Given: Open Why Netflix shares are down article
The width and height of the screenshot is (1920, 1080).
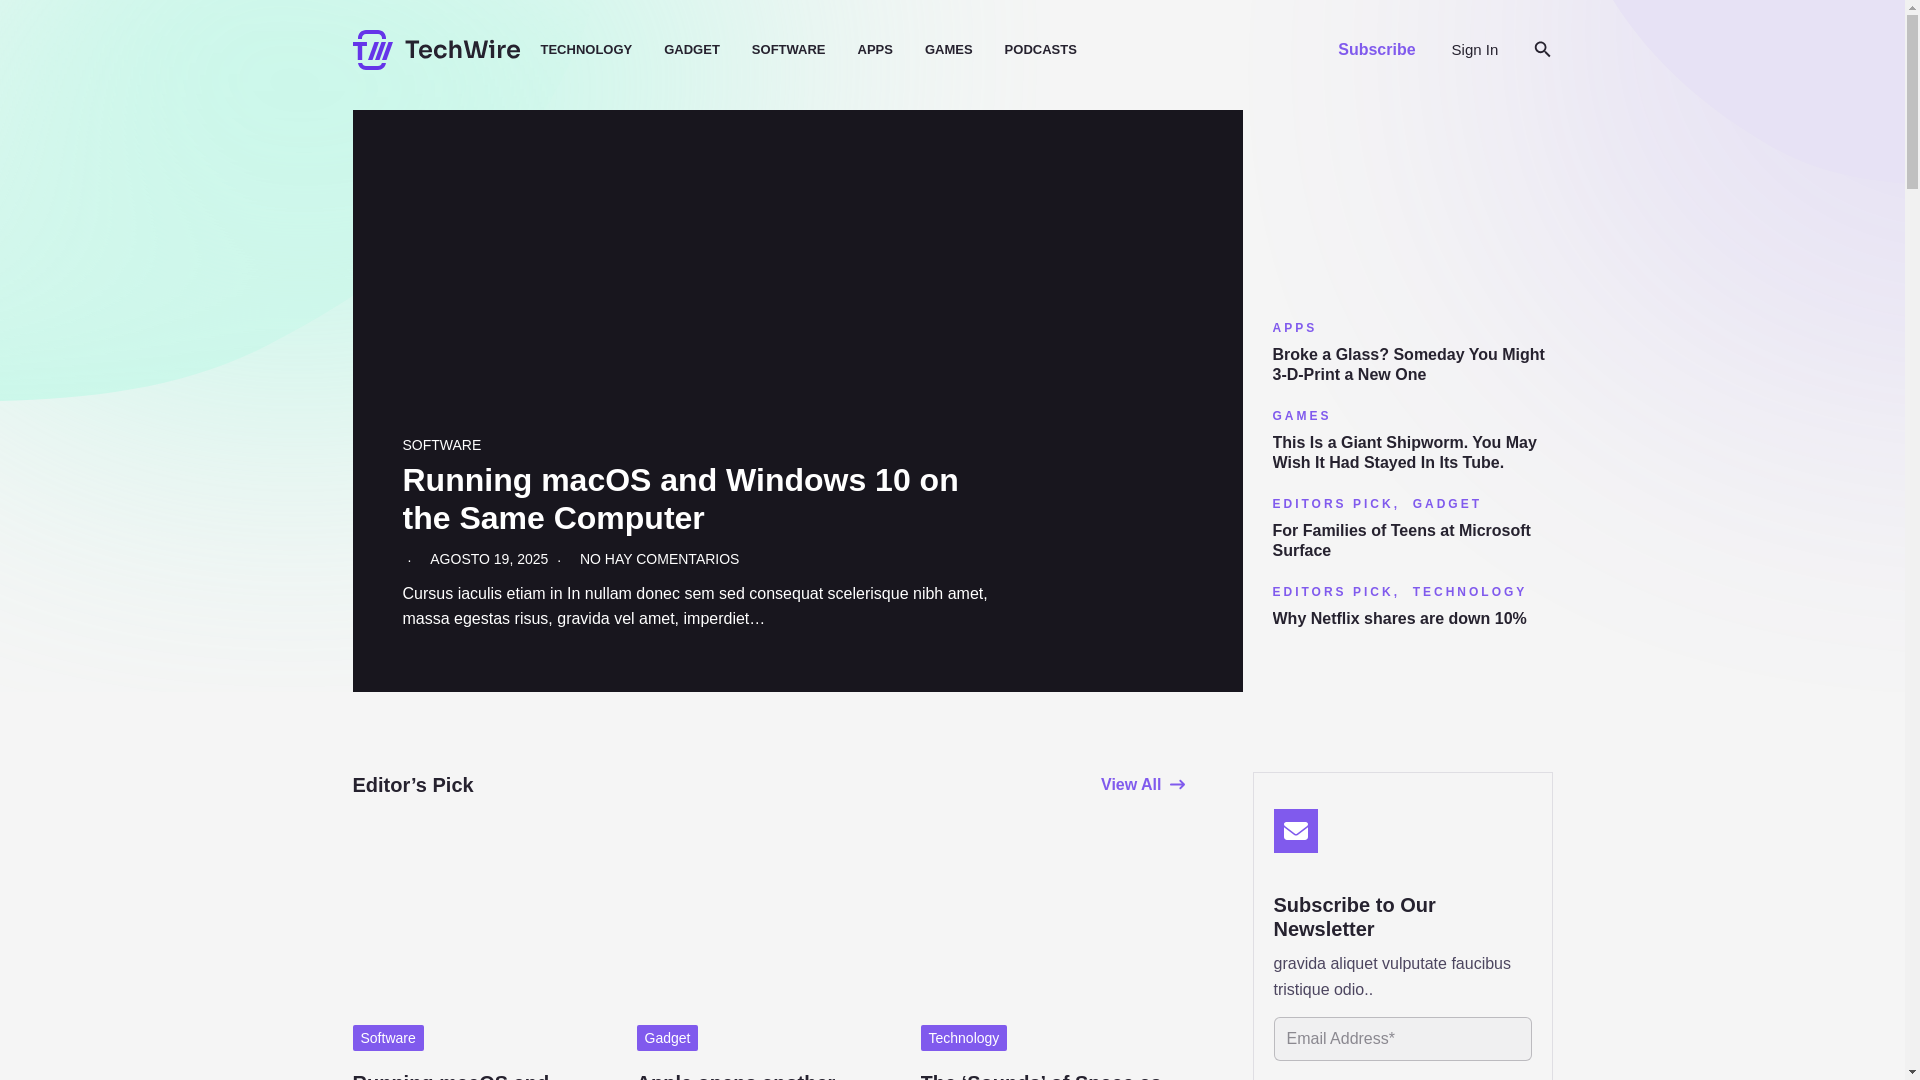Looking at the screenshot, I should point(1399,619).
